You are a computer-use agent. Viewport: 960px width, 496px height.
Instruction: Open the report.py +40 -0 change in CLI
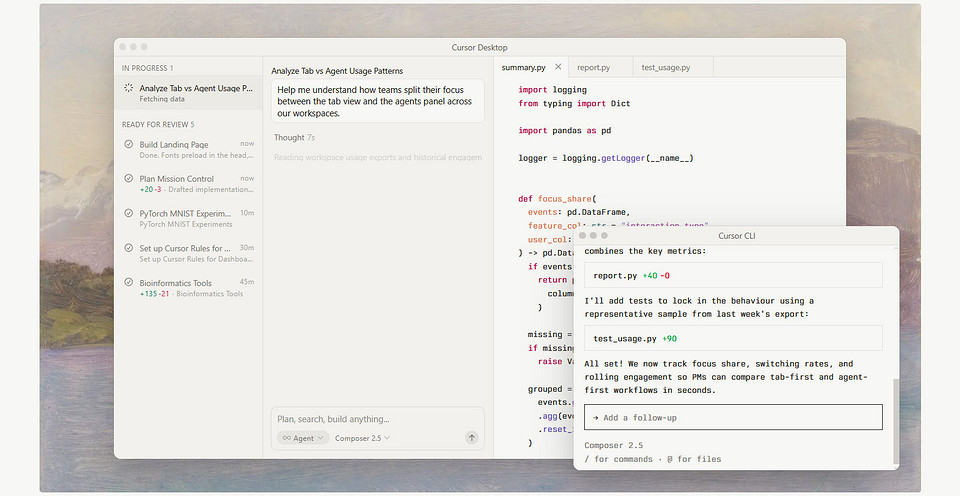point(733,276)
